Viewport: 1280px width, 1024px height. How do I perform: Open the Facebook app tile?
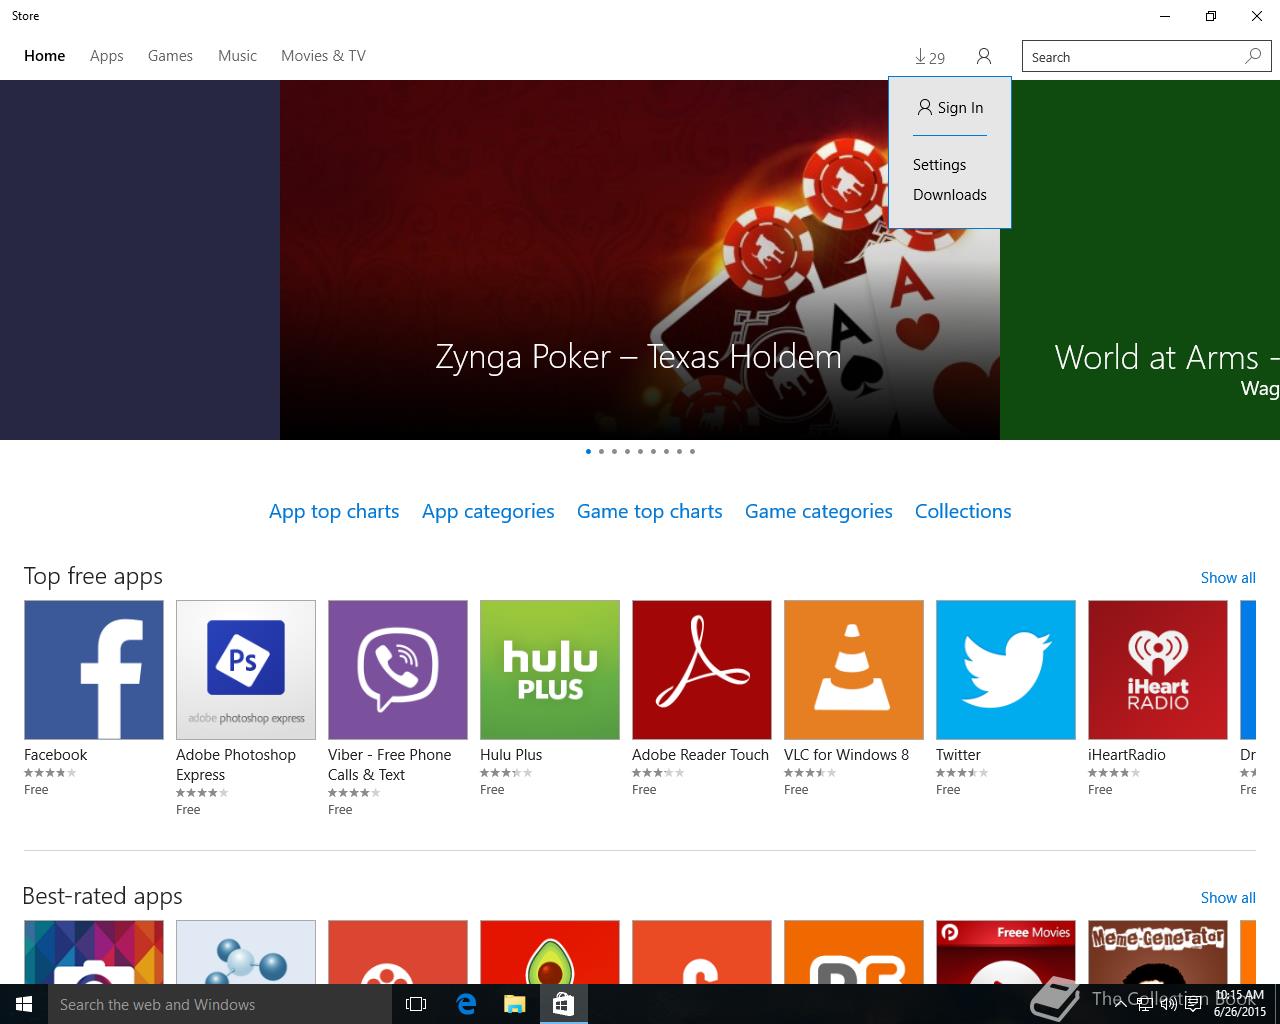(x=94, y=670)
